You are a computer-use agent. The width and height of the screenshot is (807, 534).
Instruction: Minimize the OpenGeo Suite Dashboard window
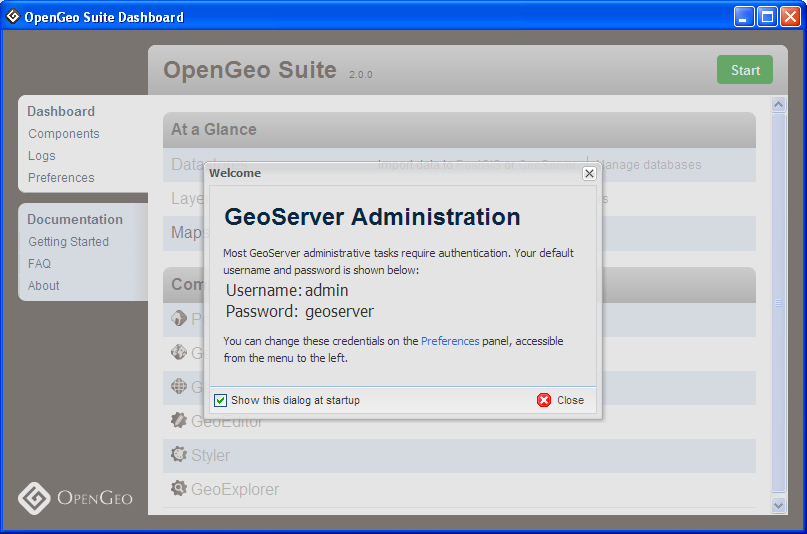pos(744,16)
